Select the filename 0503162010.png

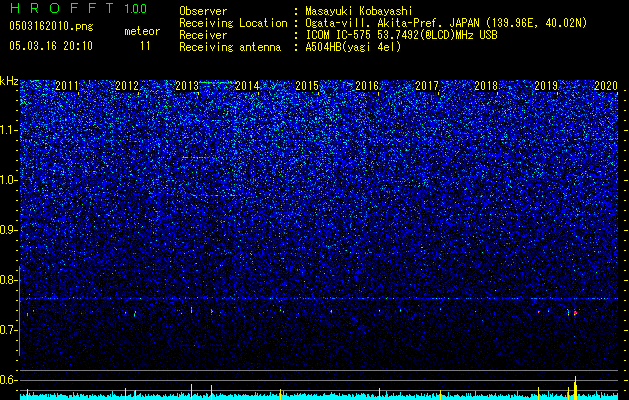click(51, 26)
